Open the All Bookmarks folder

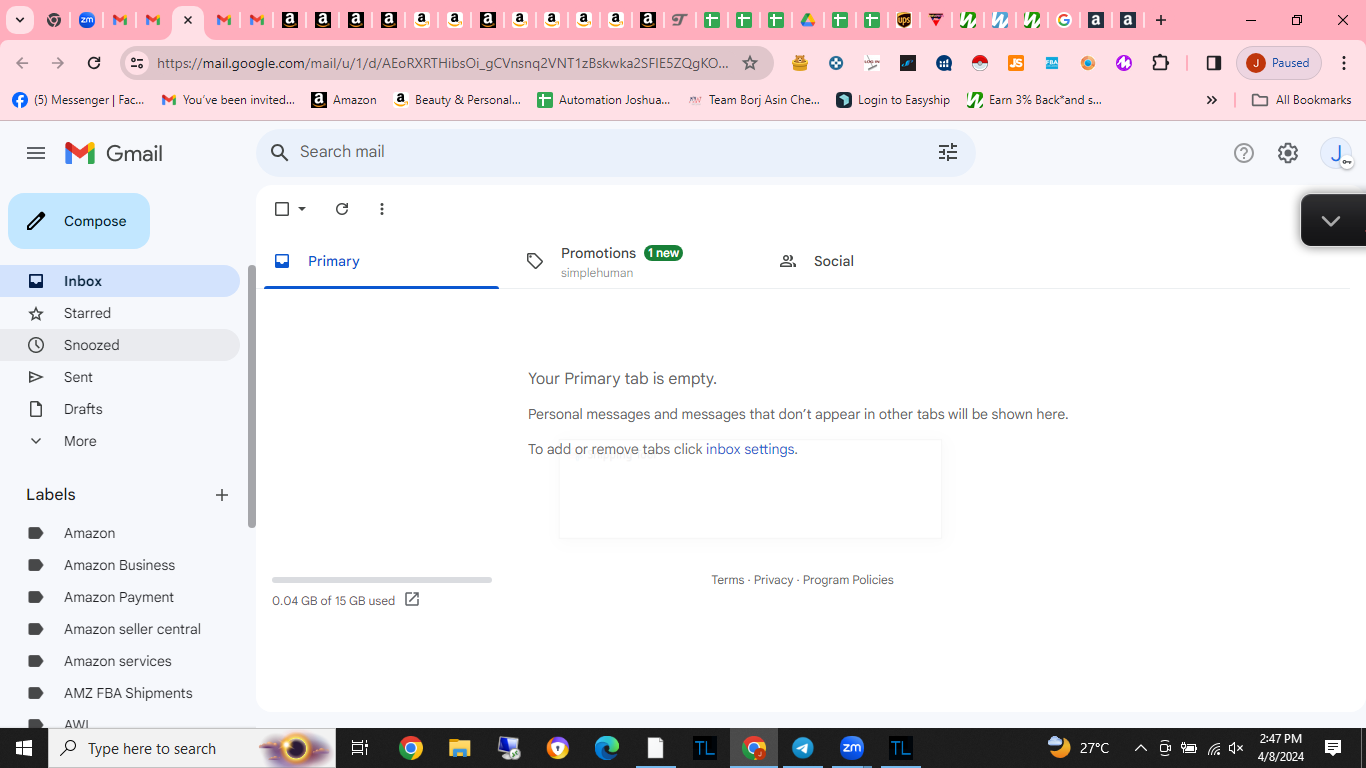pyautogui.click(x=1301, y=100)
